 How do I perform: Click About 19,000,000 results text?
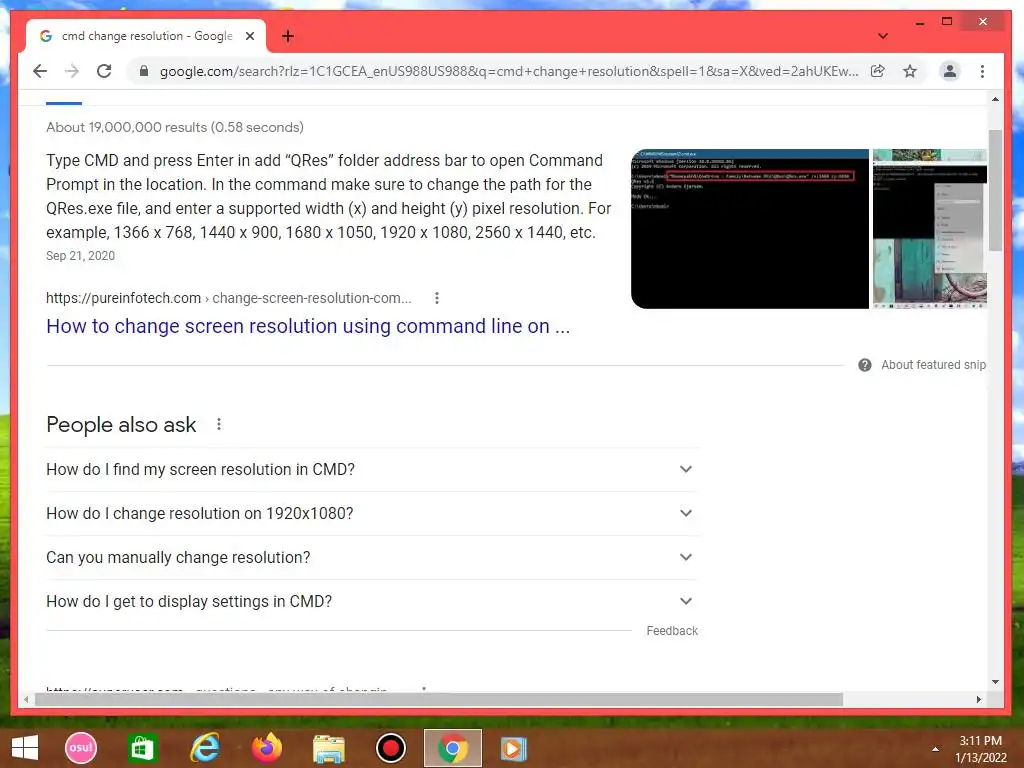tap(174, 127)
